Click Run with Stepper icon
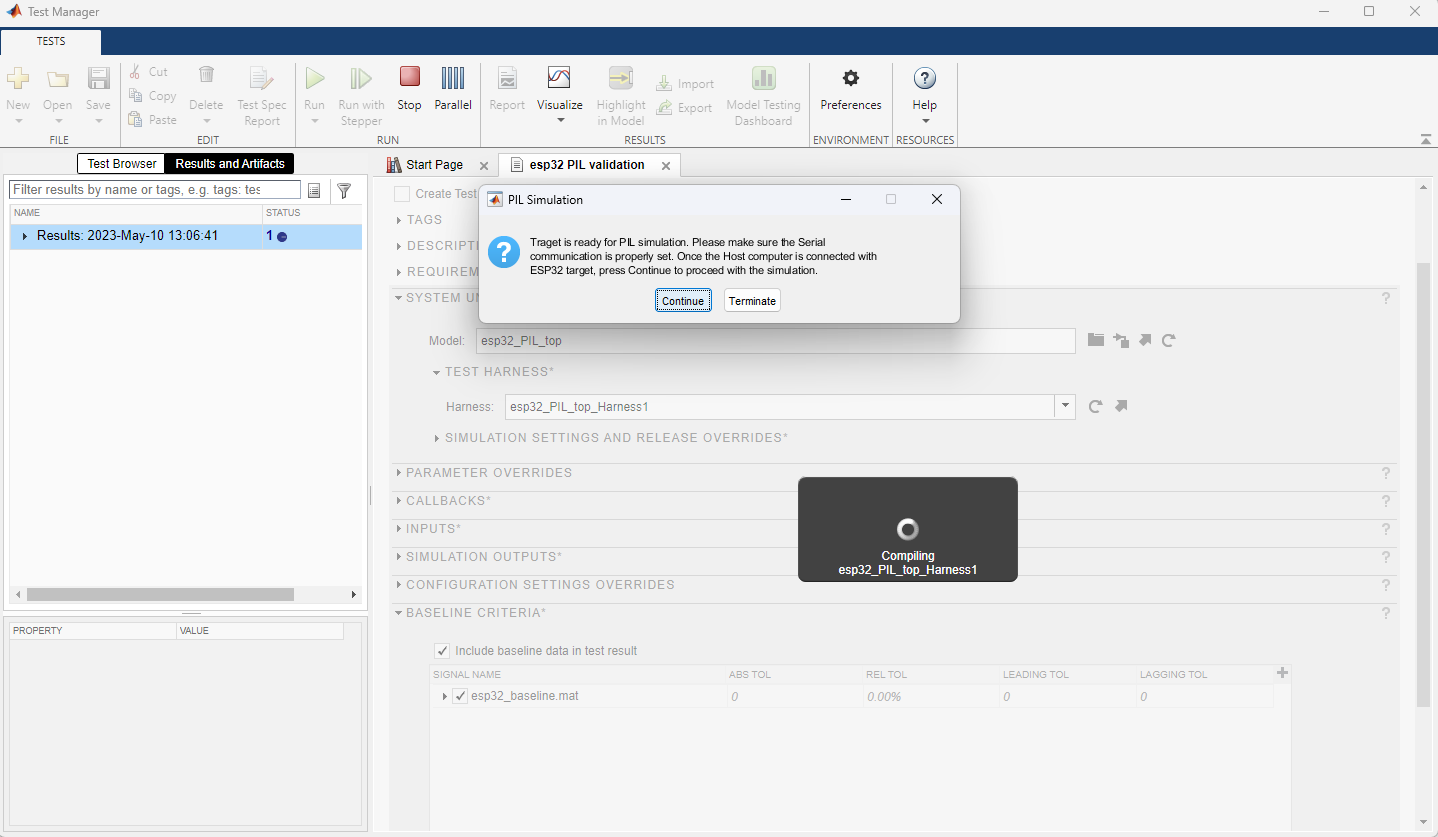 [x=361, y=78]
